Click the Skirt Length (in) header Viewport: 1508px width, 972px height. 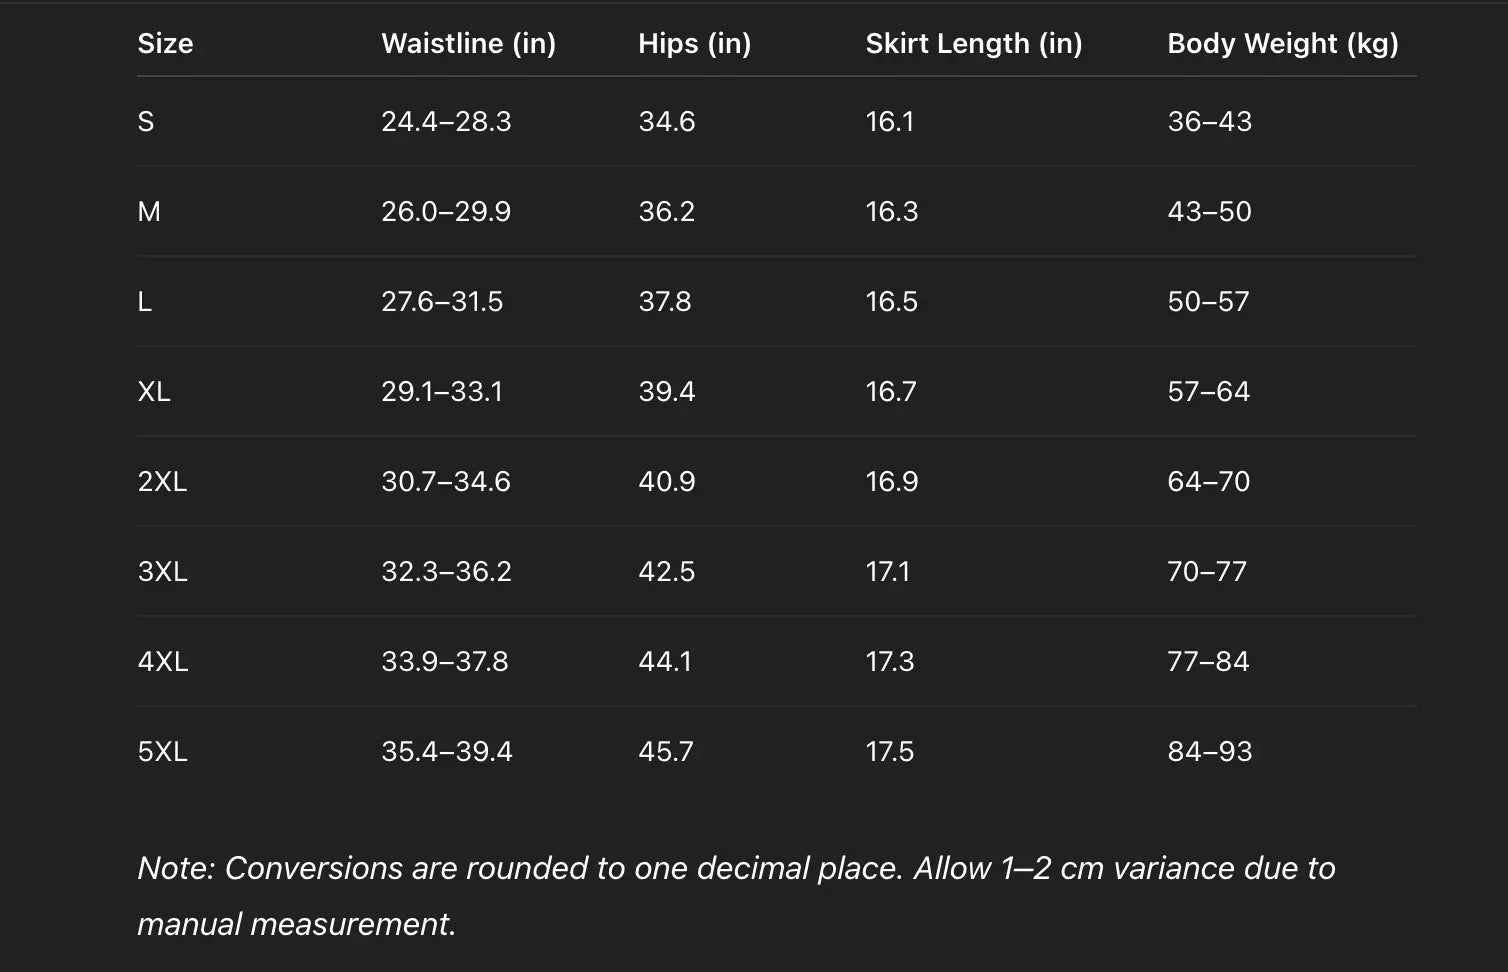(973, 44)
